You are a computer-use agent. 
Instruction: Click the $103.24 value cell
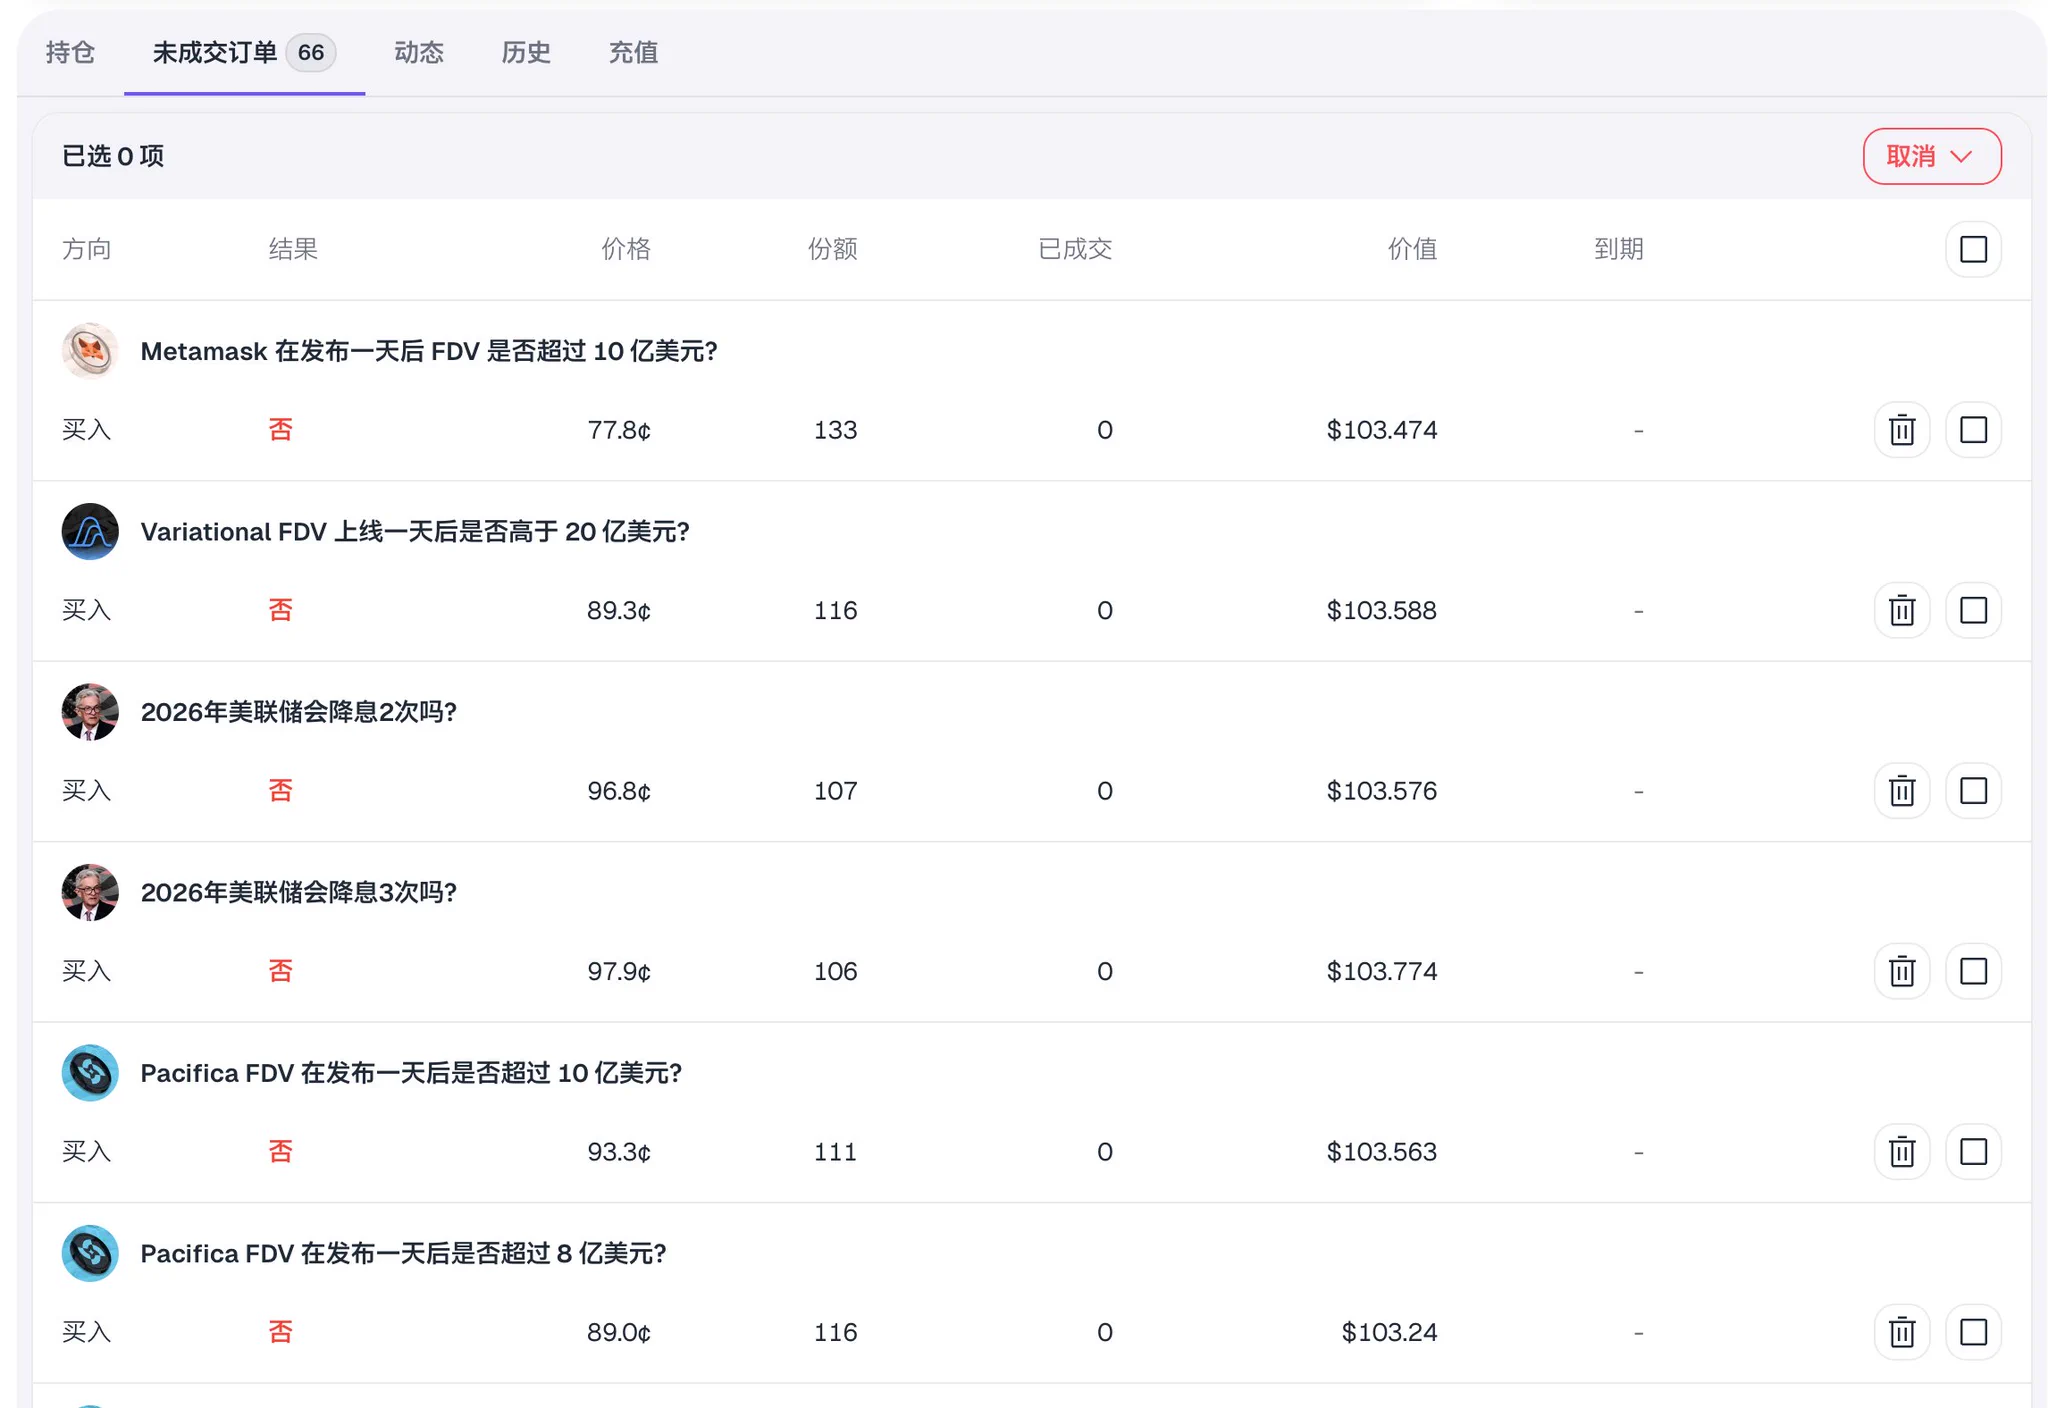tap(1389, 1332)
